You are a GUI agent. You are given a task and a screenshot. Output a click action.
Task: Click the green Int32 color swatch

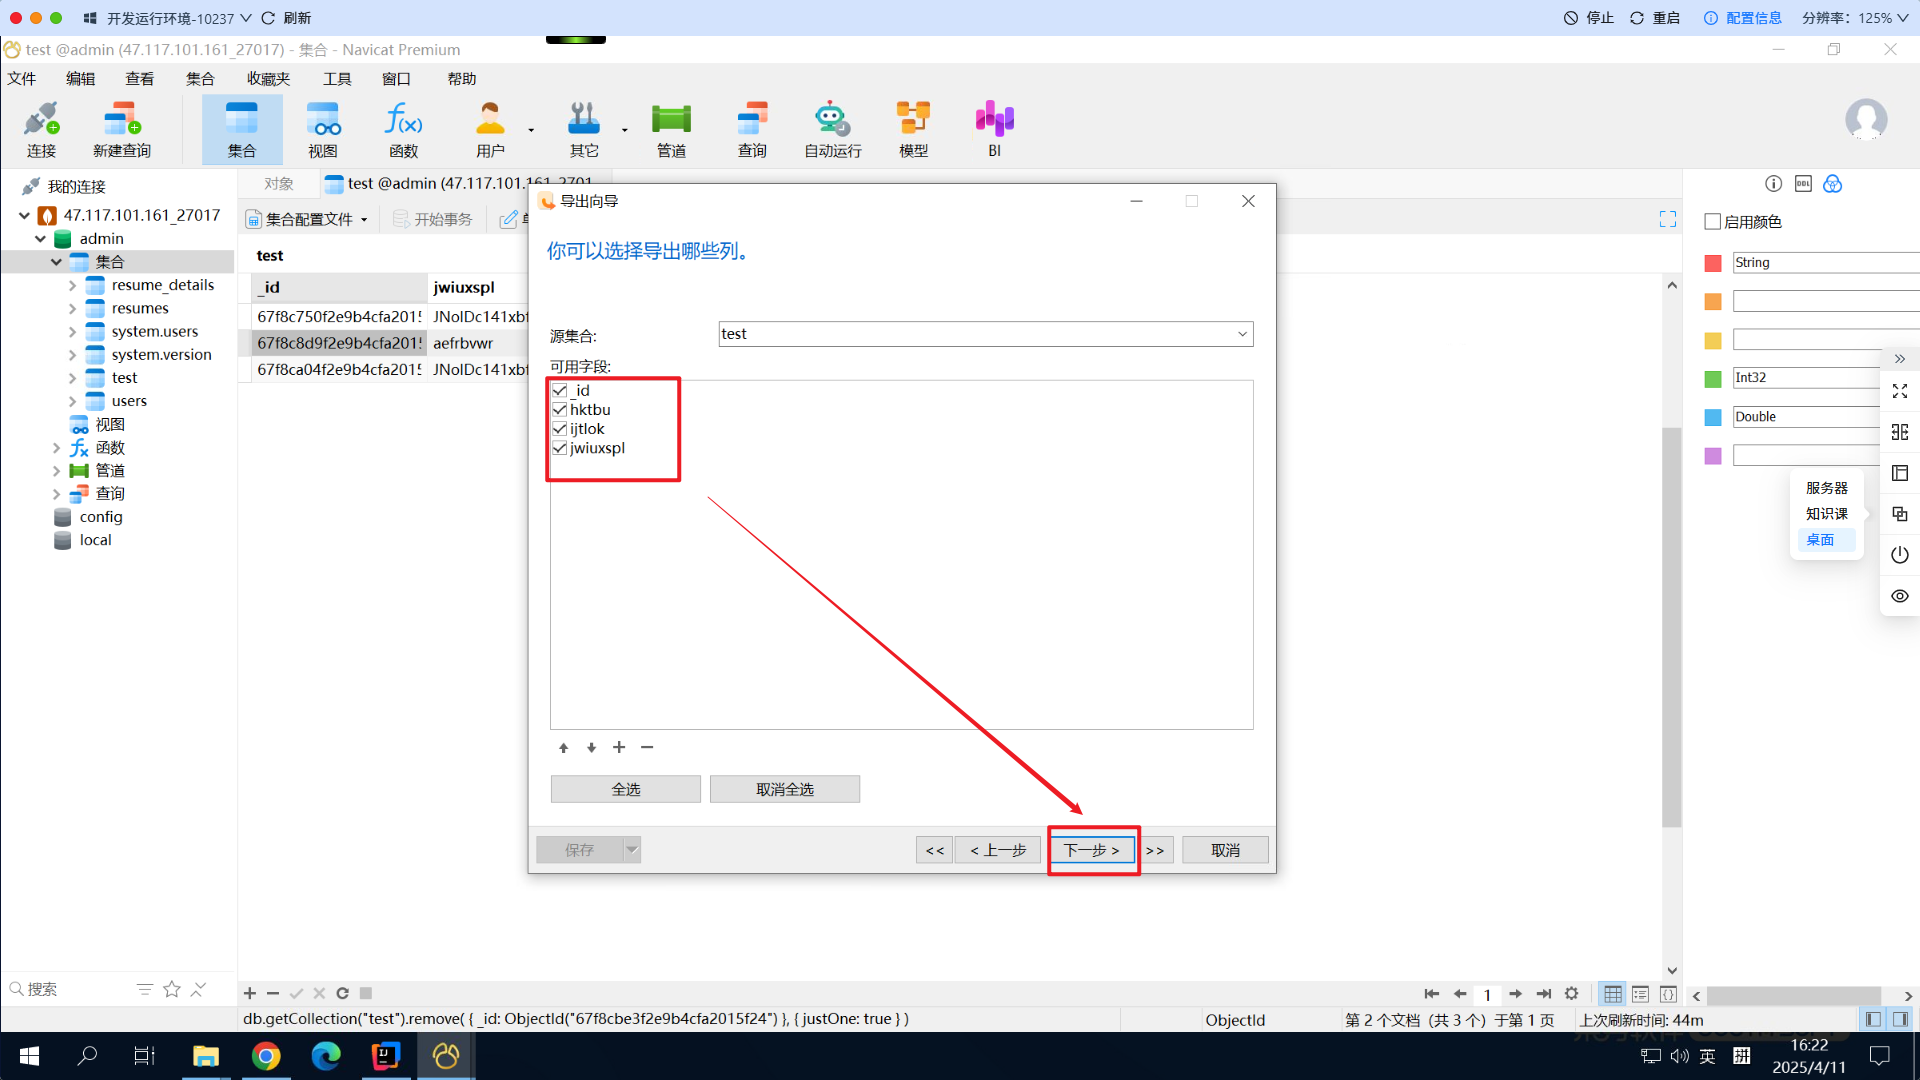1713,378
